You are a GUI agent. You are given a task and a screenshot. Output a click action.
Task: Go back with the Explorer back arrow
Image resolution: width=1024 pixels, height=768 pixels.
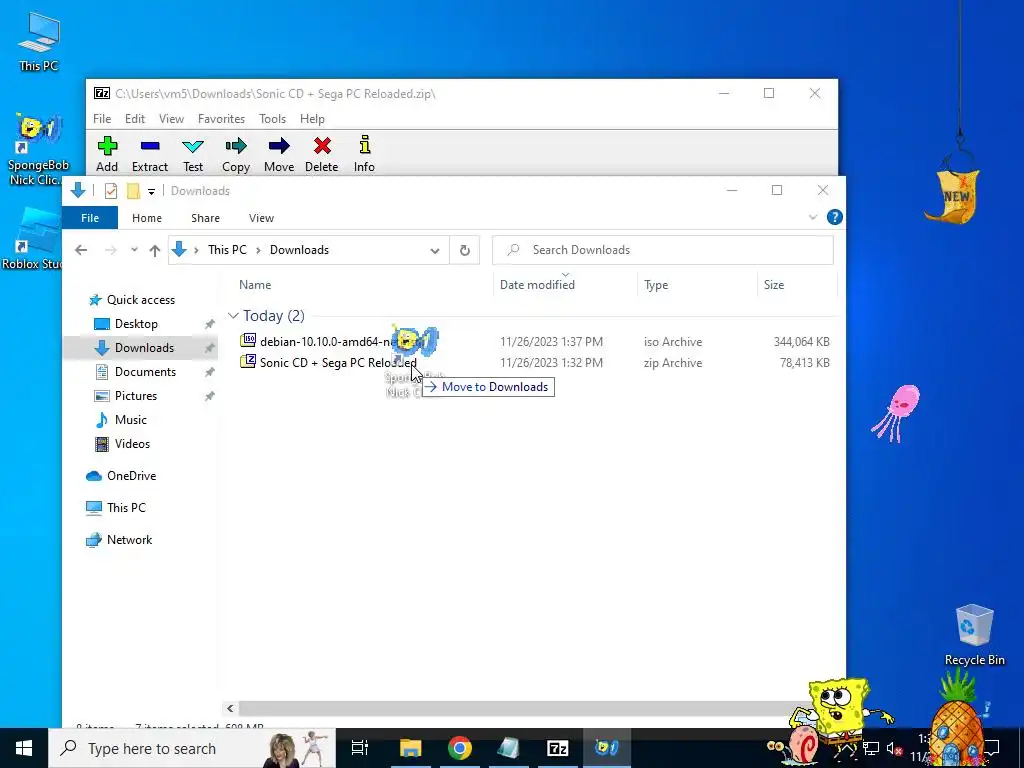81,250
